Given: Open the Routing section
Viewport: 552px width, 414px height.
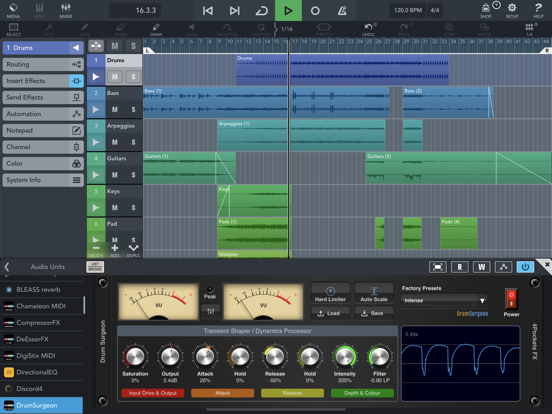Looking at the screenshot, I should (43, 64).
